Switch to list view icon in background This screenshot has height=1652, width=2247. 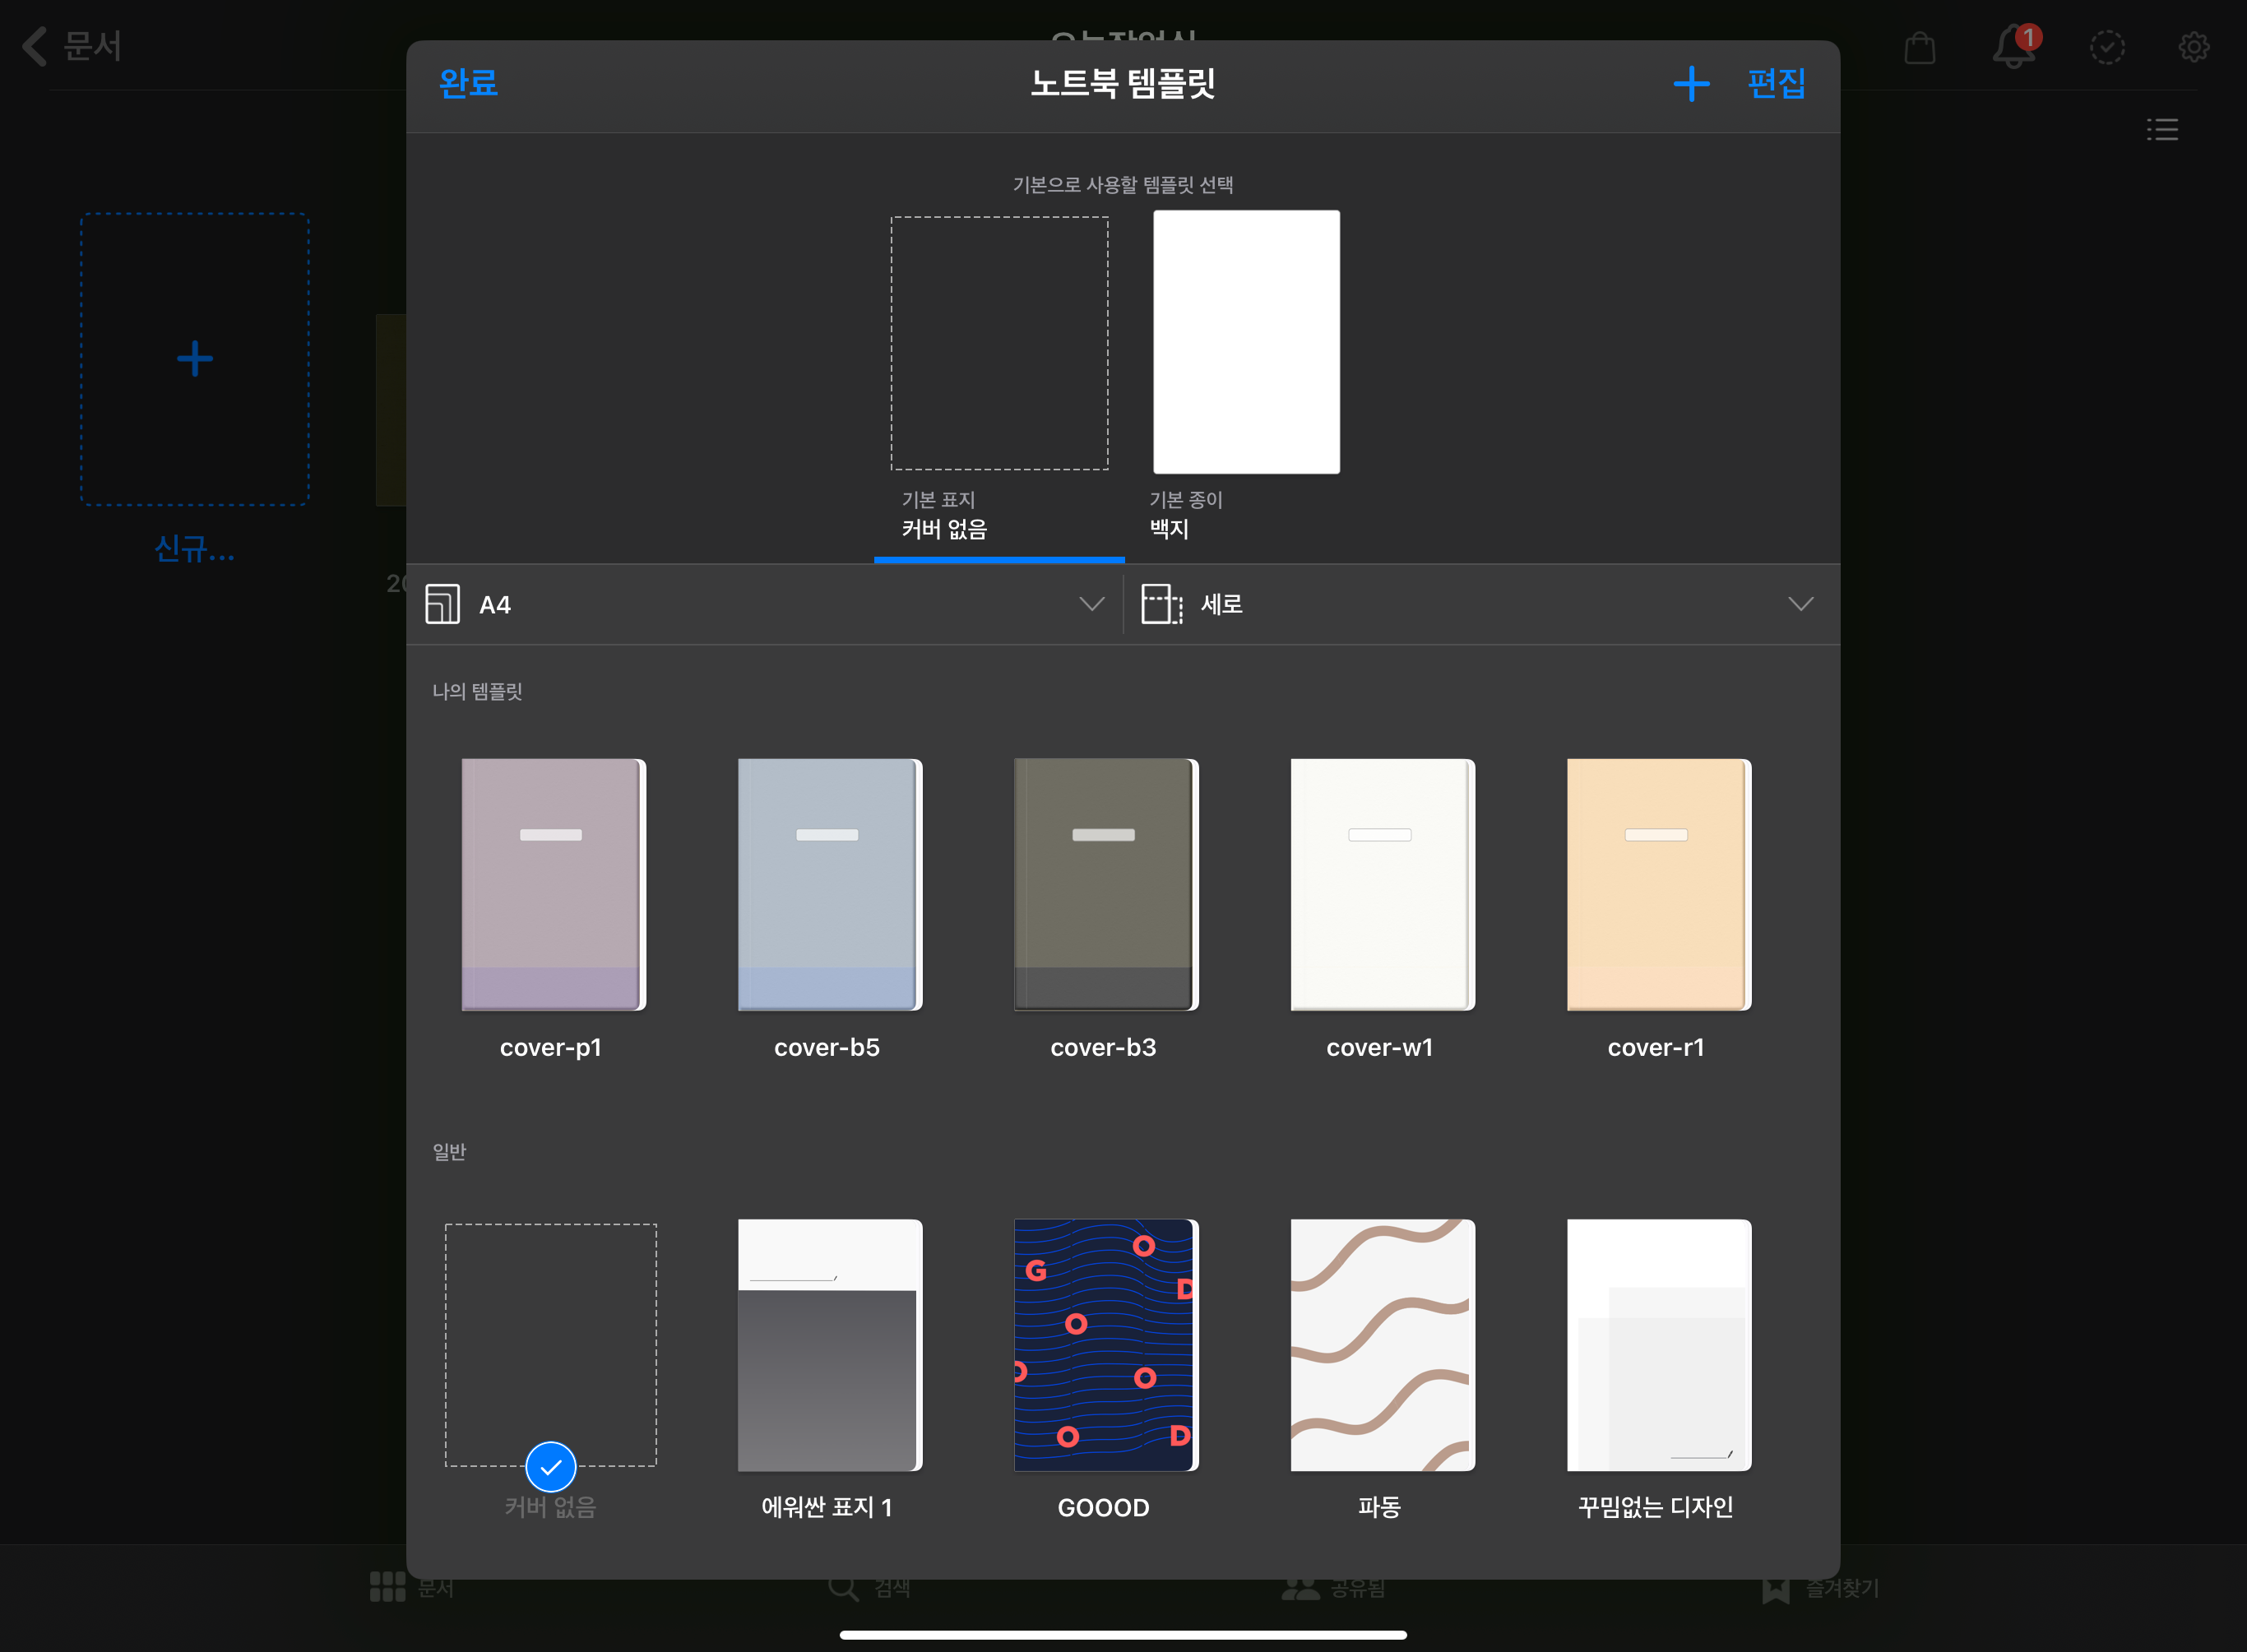click(2162, 129)
